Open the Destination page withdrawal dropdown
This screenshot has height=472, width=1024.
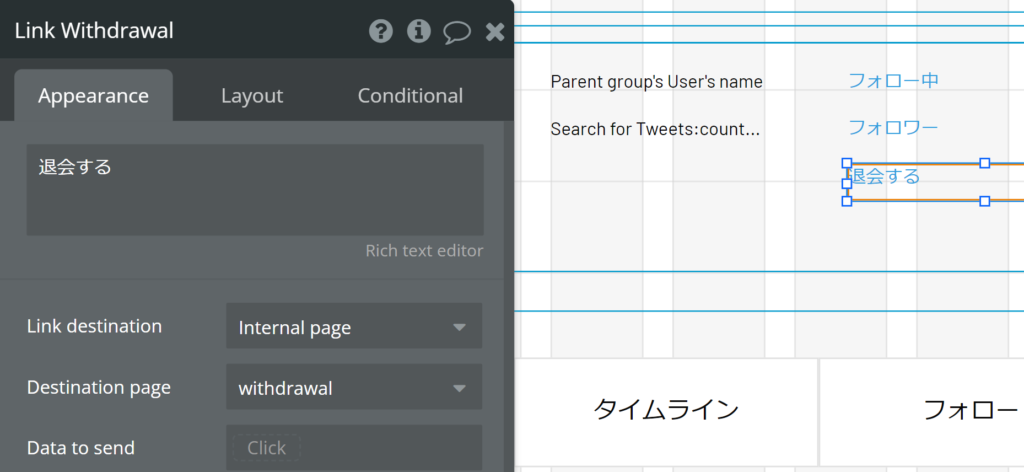[354, 387]
